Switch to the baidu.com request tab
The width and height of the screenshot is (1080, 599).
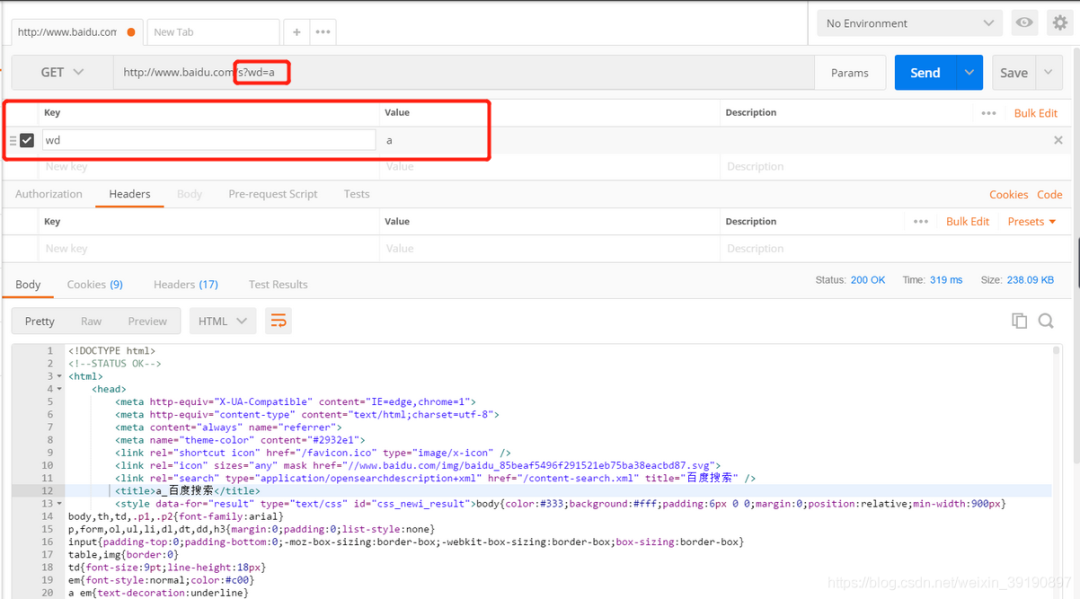(76, 32)
